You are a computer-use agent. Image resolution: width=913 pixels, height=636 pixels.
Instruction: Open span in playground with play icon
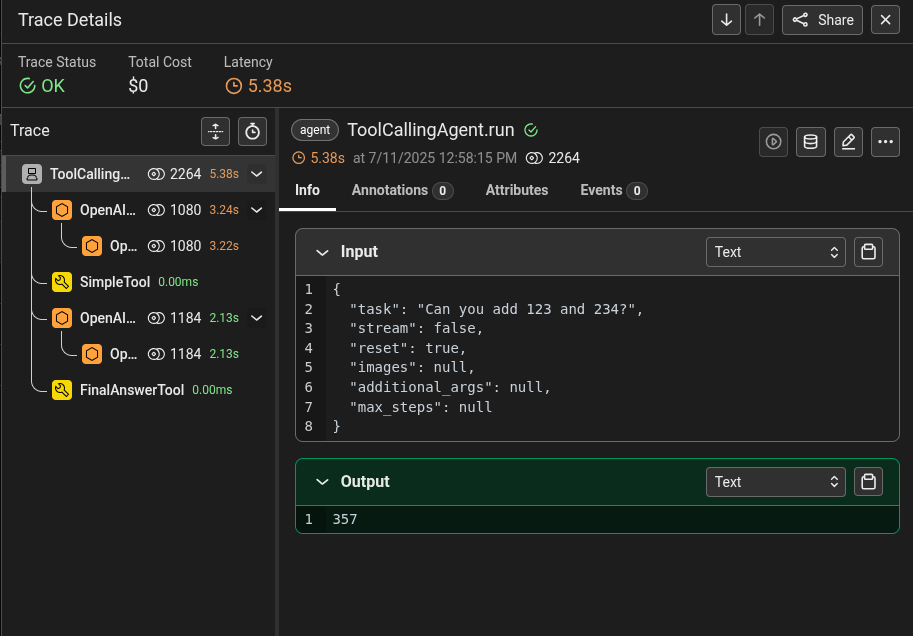773,142
